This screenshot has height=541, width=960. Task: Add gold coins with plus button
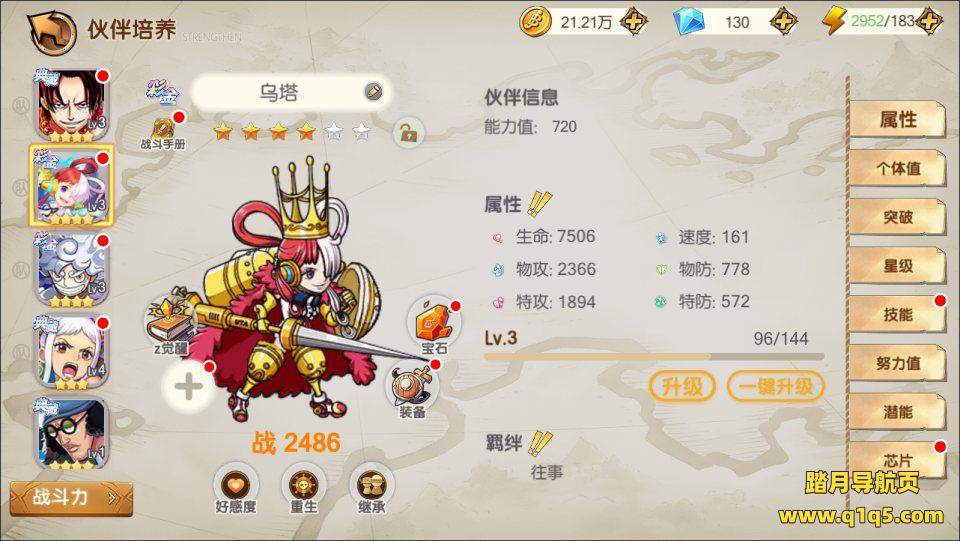pyautogui.click(x=633, y=22)
